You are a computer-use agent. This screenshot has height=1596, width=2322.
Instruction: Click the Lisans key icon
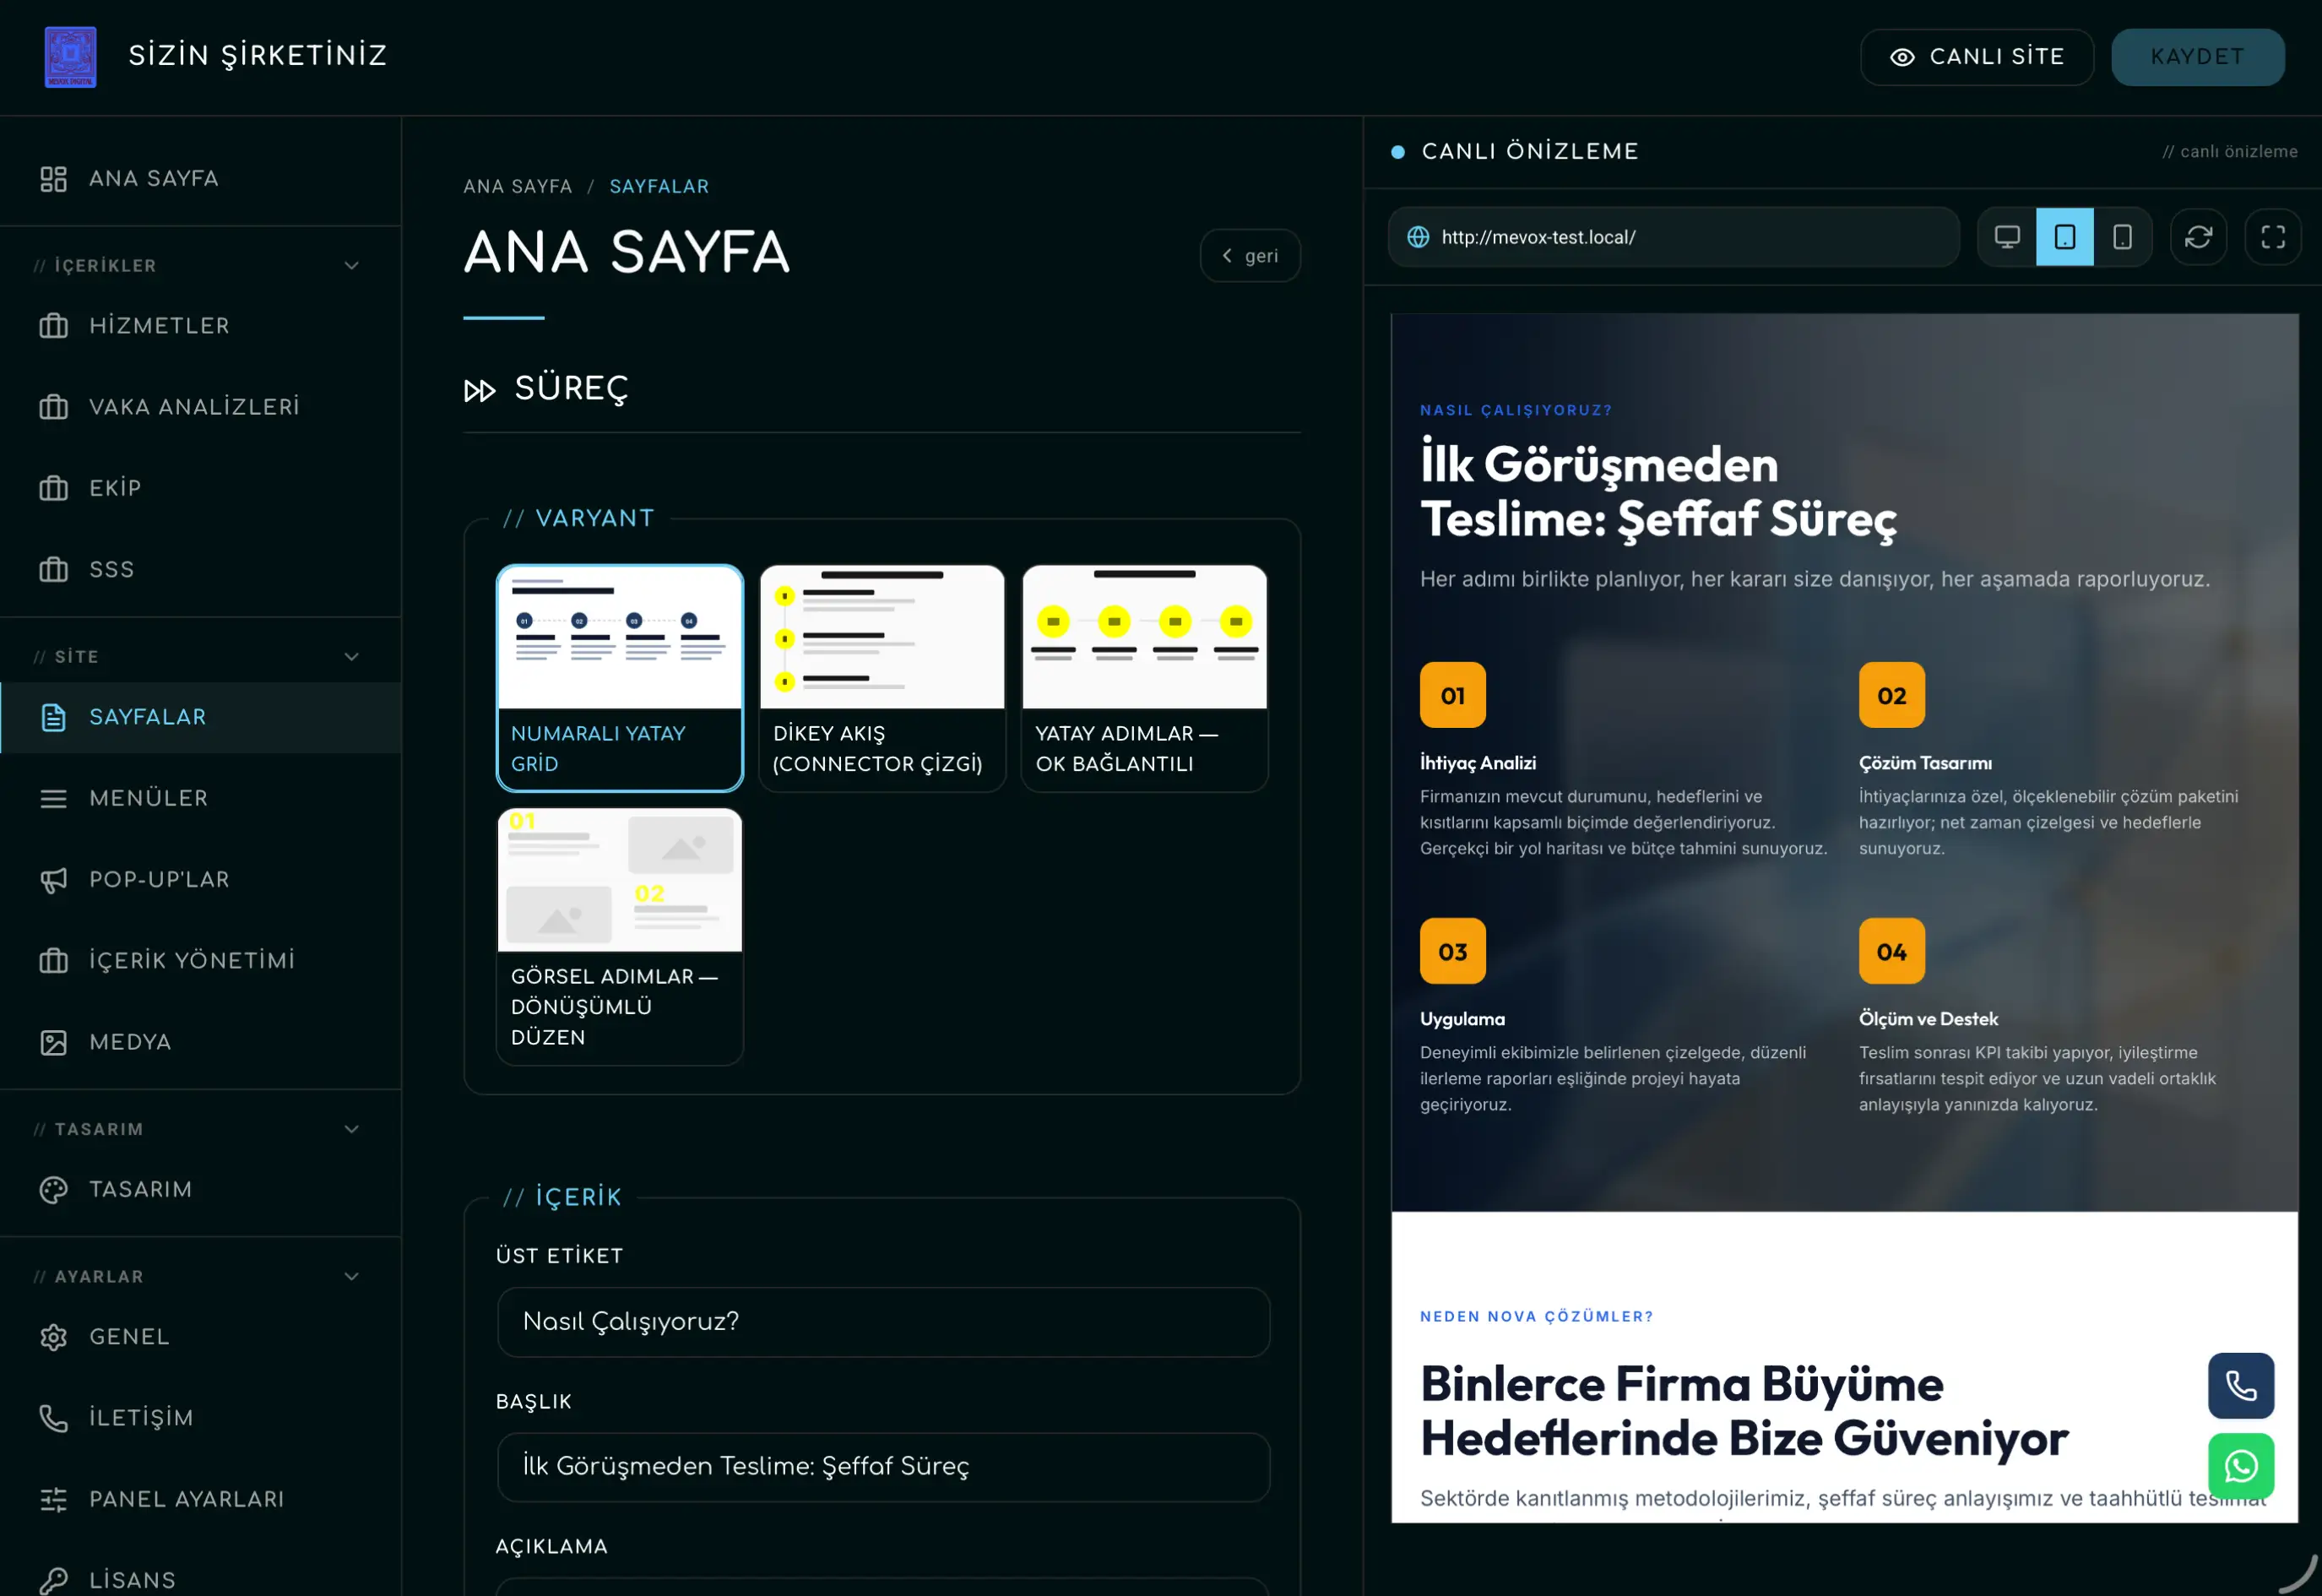click(x=53, y=1581)
